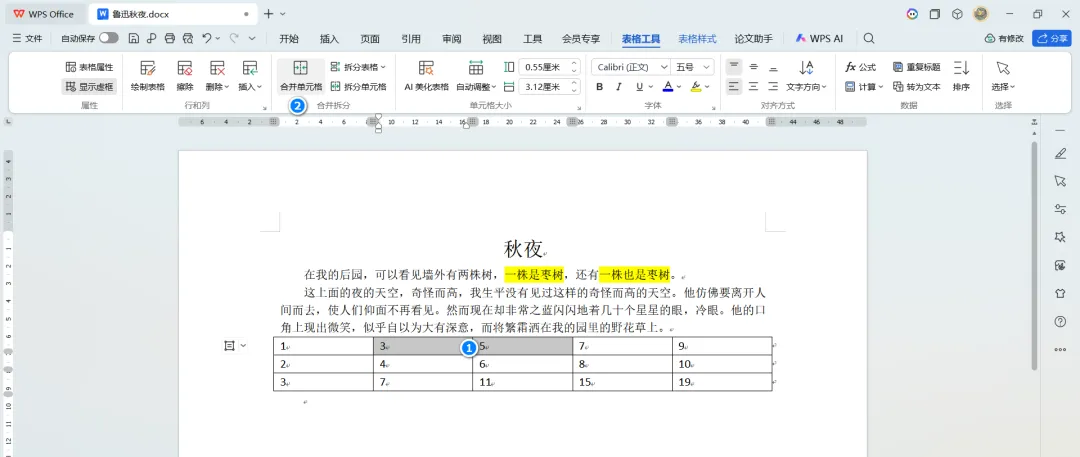Click the 有修改 (Has changes) button
Viewport: 1080px width, 457px height.
point(1004,39)
